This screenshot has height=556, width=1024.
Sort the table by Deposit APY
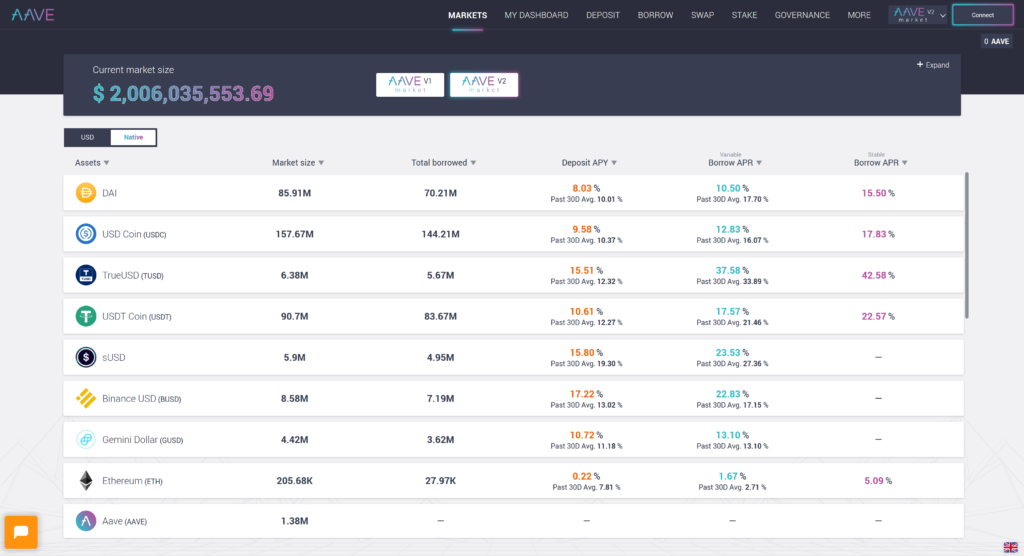coord(589,163)
